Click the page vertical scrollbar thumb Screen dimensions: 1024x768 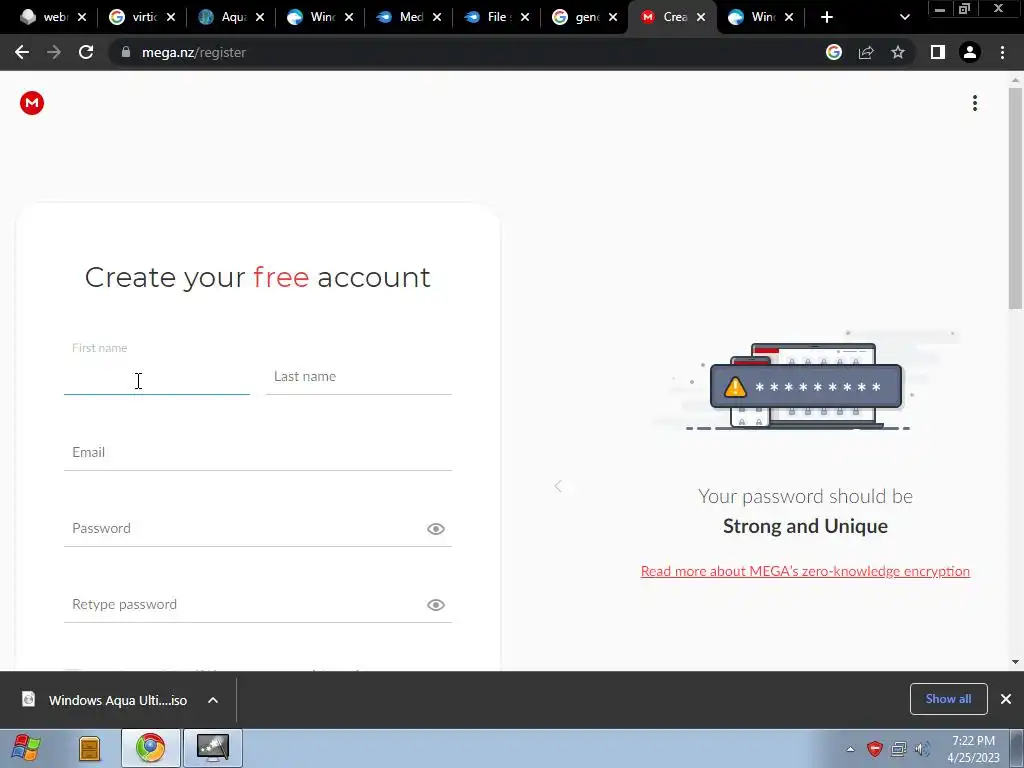click(x=1016, y=198)
